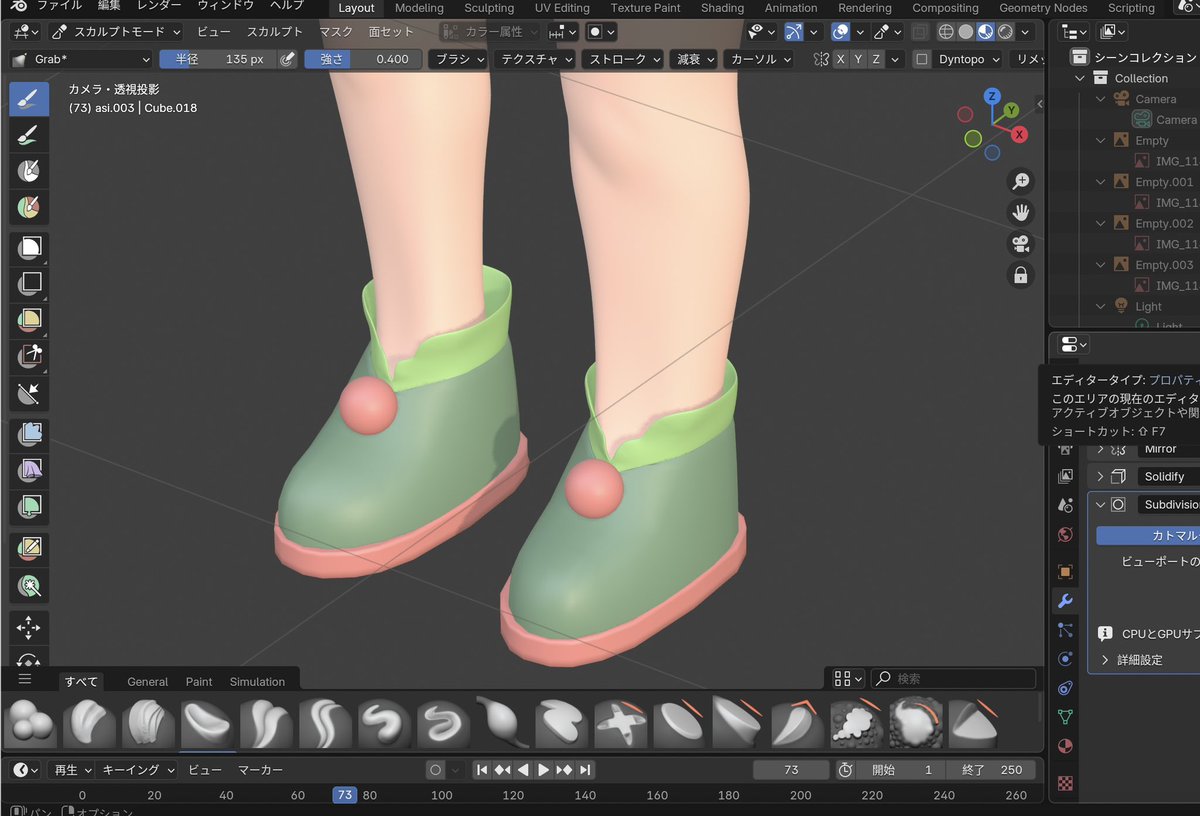Open the Object Constraints properties tab

click(1065, 688)
